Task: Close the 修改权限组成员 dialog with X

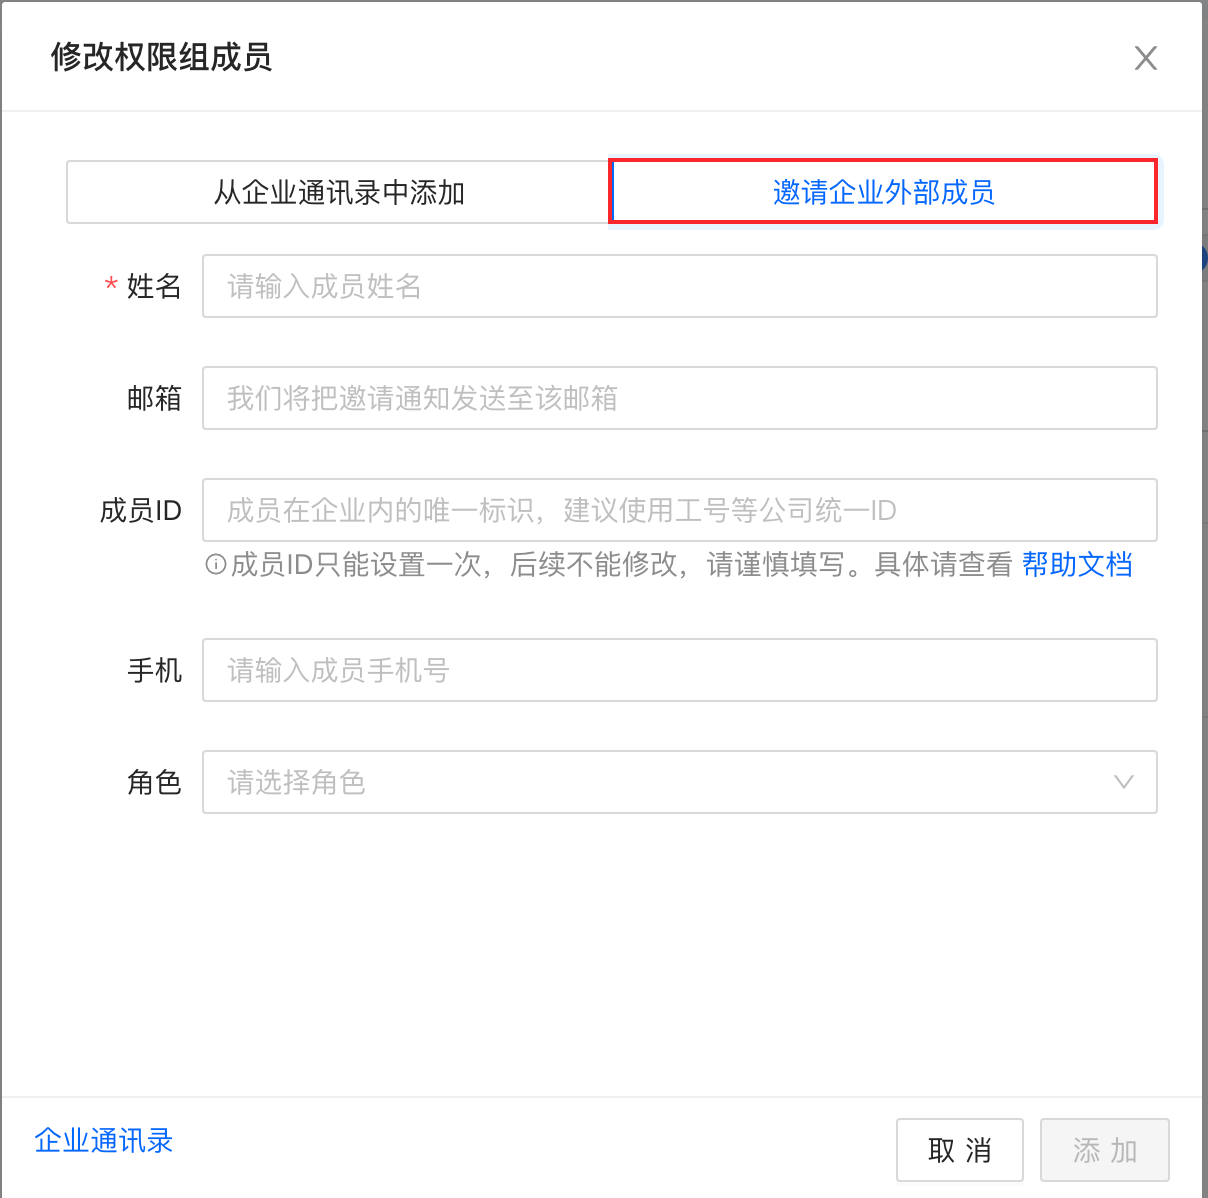Action: [x=1146, y=58]
